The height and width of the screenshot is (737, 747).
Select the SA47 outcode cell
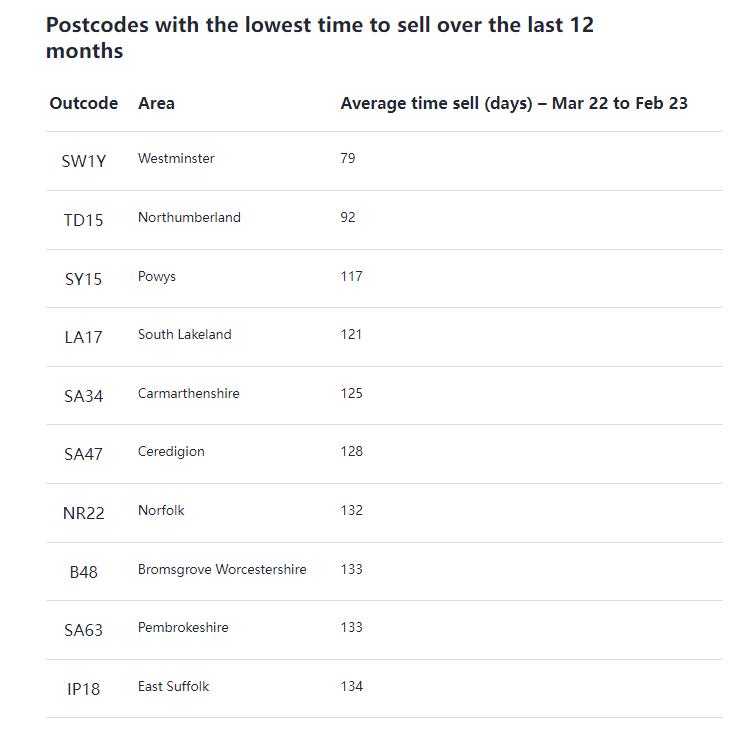tap(83, 453)
